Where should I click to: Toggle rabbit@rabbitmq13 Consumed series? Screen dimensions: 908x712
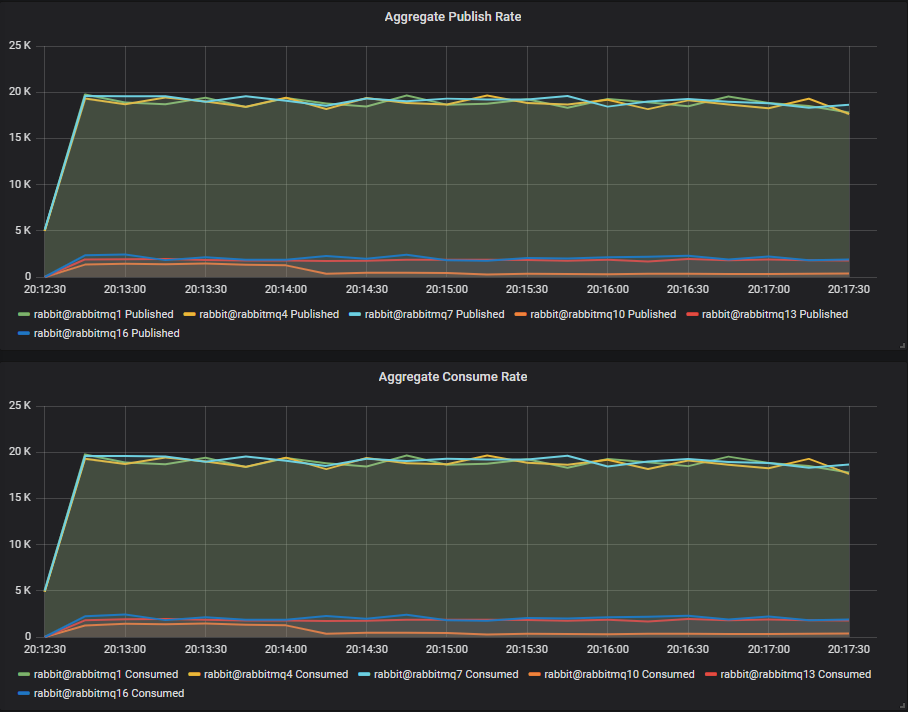tap(795, 674)
